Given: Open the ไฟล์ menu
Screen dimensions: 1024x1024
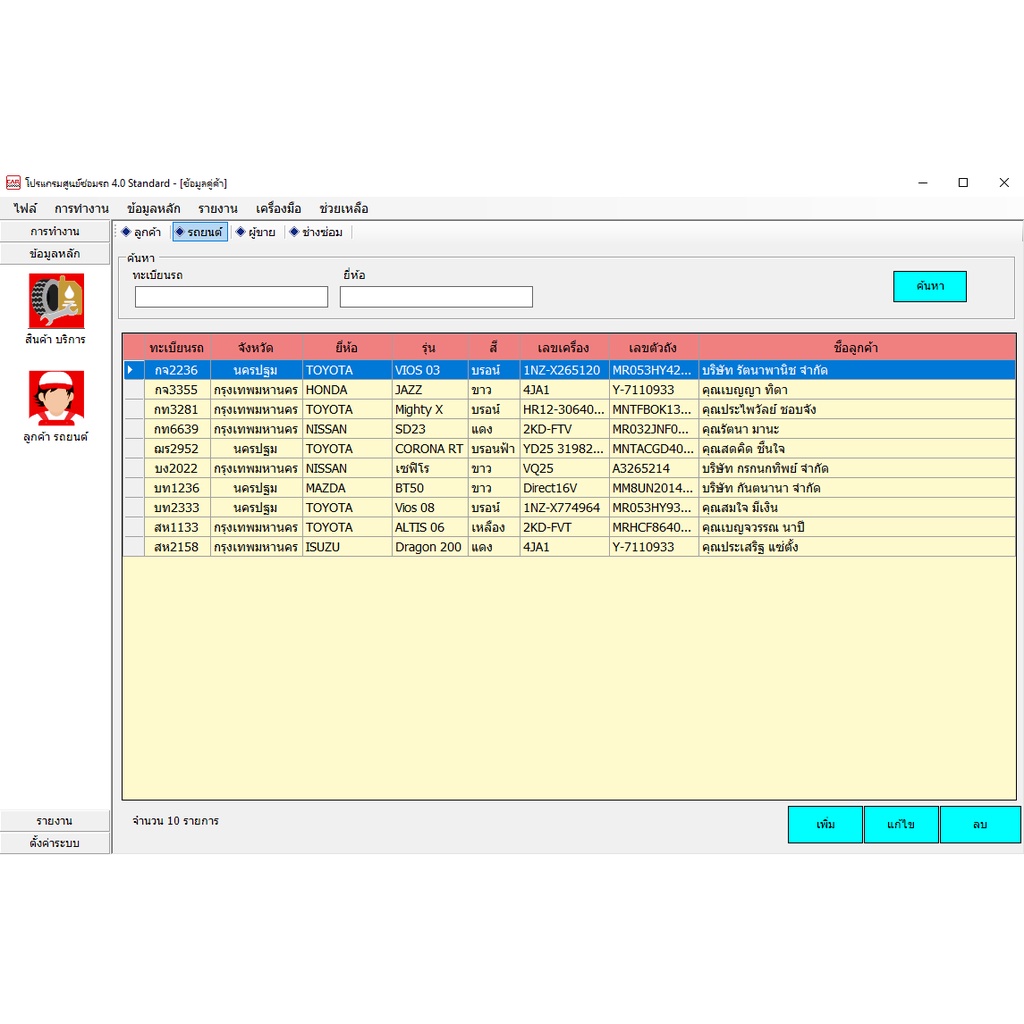Looking at the screenshot, I should click(x=25, y=208).
